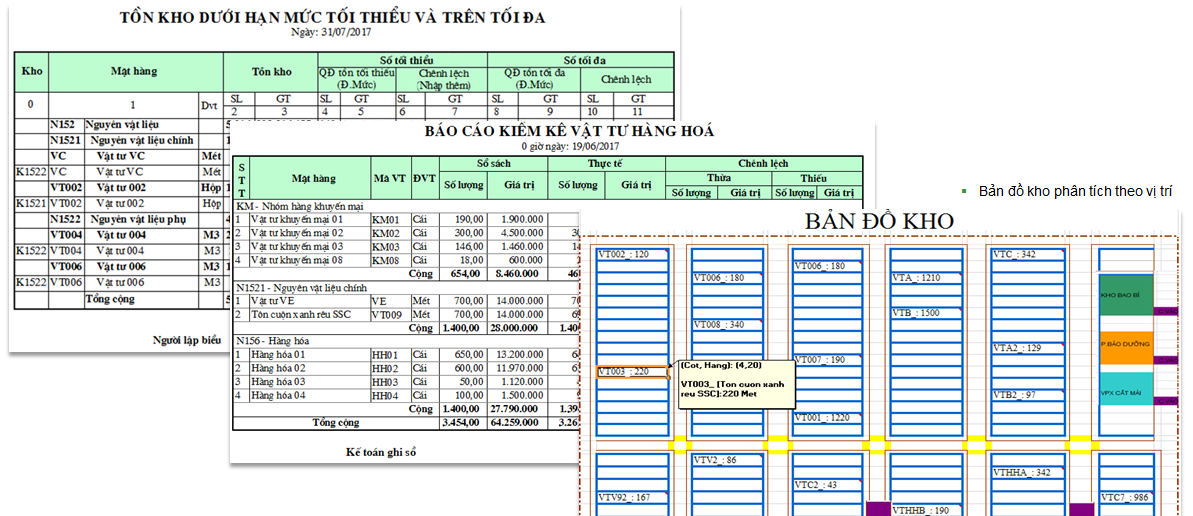This screenshot has height=516, width=1193.
Task: Click the VT007_: 190 map location
Action: pyautogui.click(x=829, y=359)
